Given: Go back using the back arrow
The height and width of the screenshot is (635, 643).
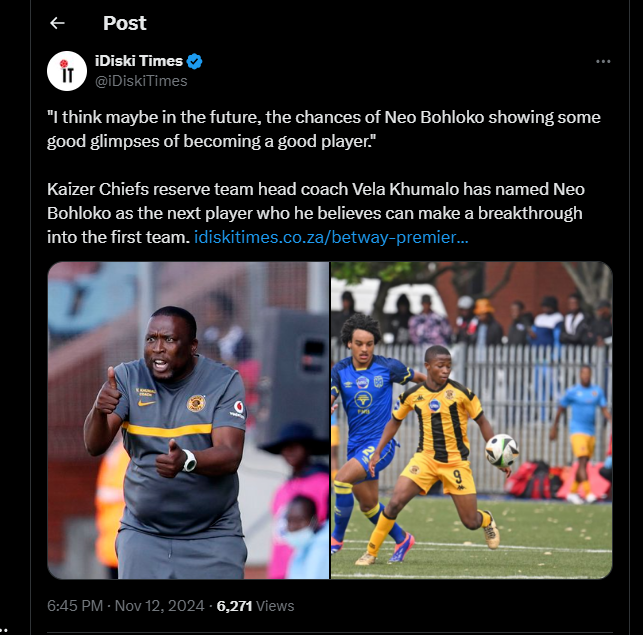Looking at the screenshot, I should (57, 22).
